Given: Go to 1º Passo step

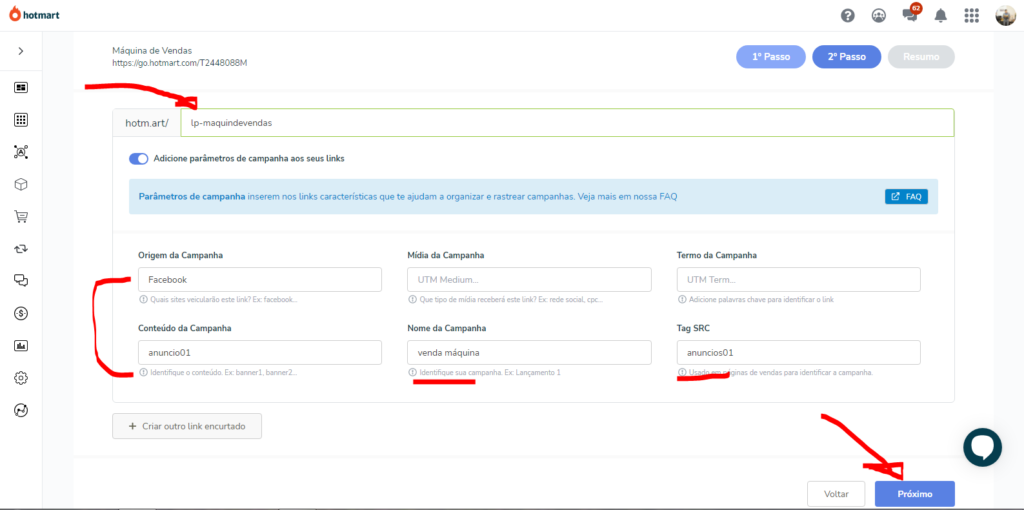Looking at the screenshot, I should pyautogui.click(x=771, y=57).
